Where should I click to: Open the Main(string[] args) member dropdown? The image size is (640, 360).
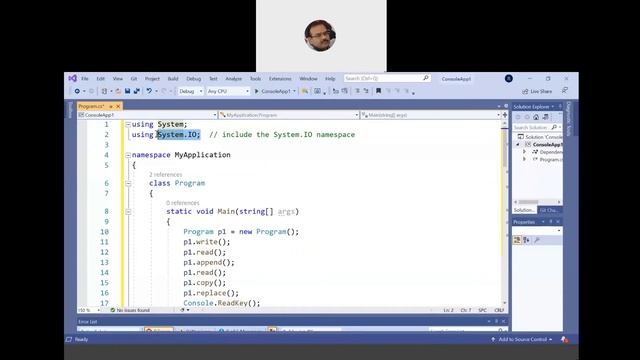click(430, 115)
